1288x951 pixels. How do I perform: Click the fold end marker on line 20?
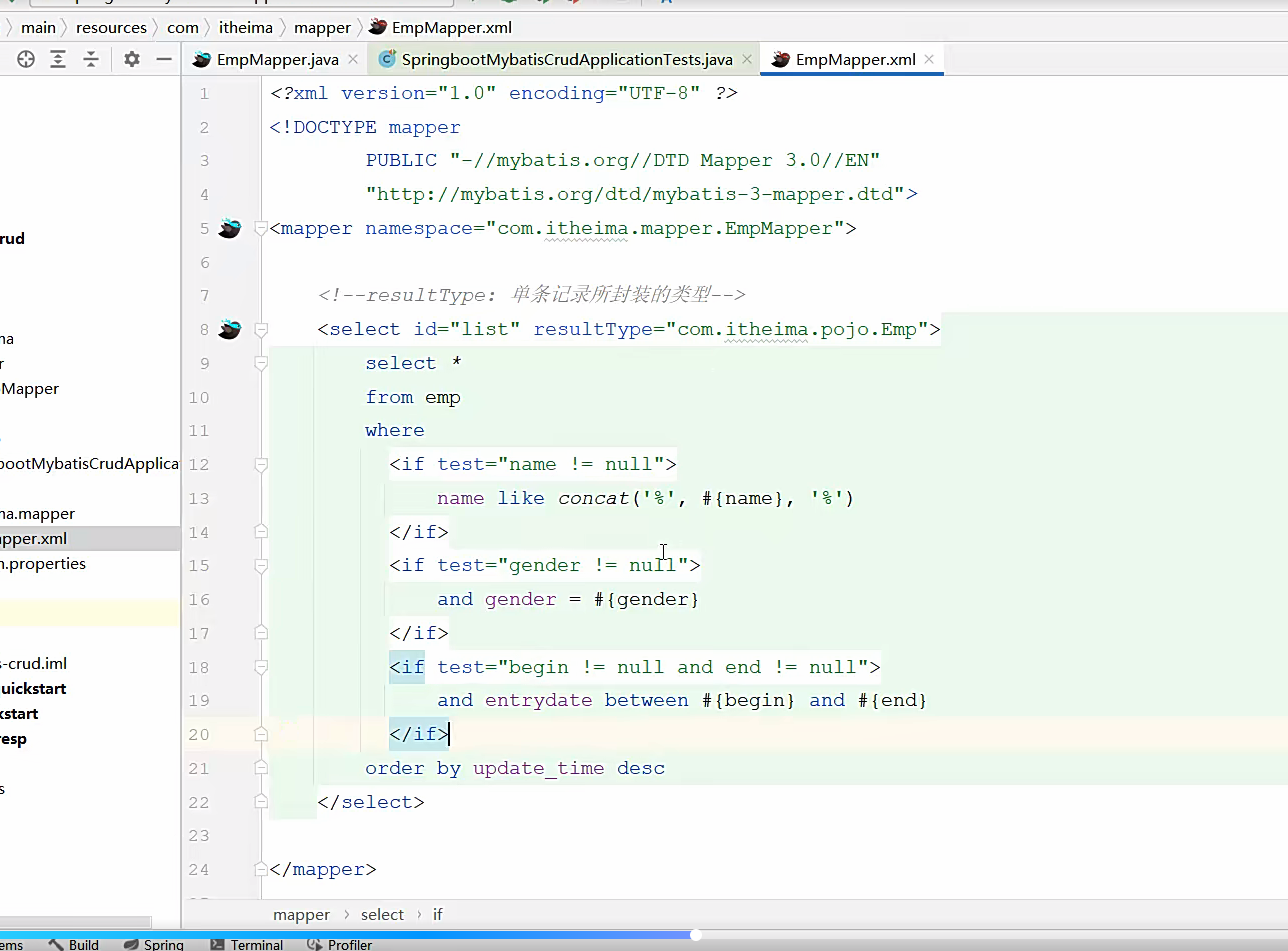tap(261, 733)
